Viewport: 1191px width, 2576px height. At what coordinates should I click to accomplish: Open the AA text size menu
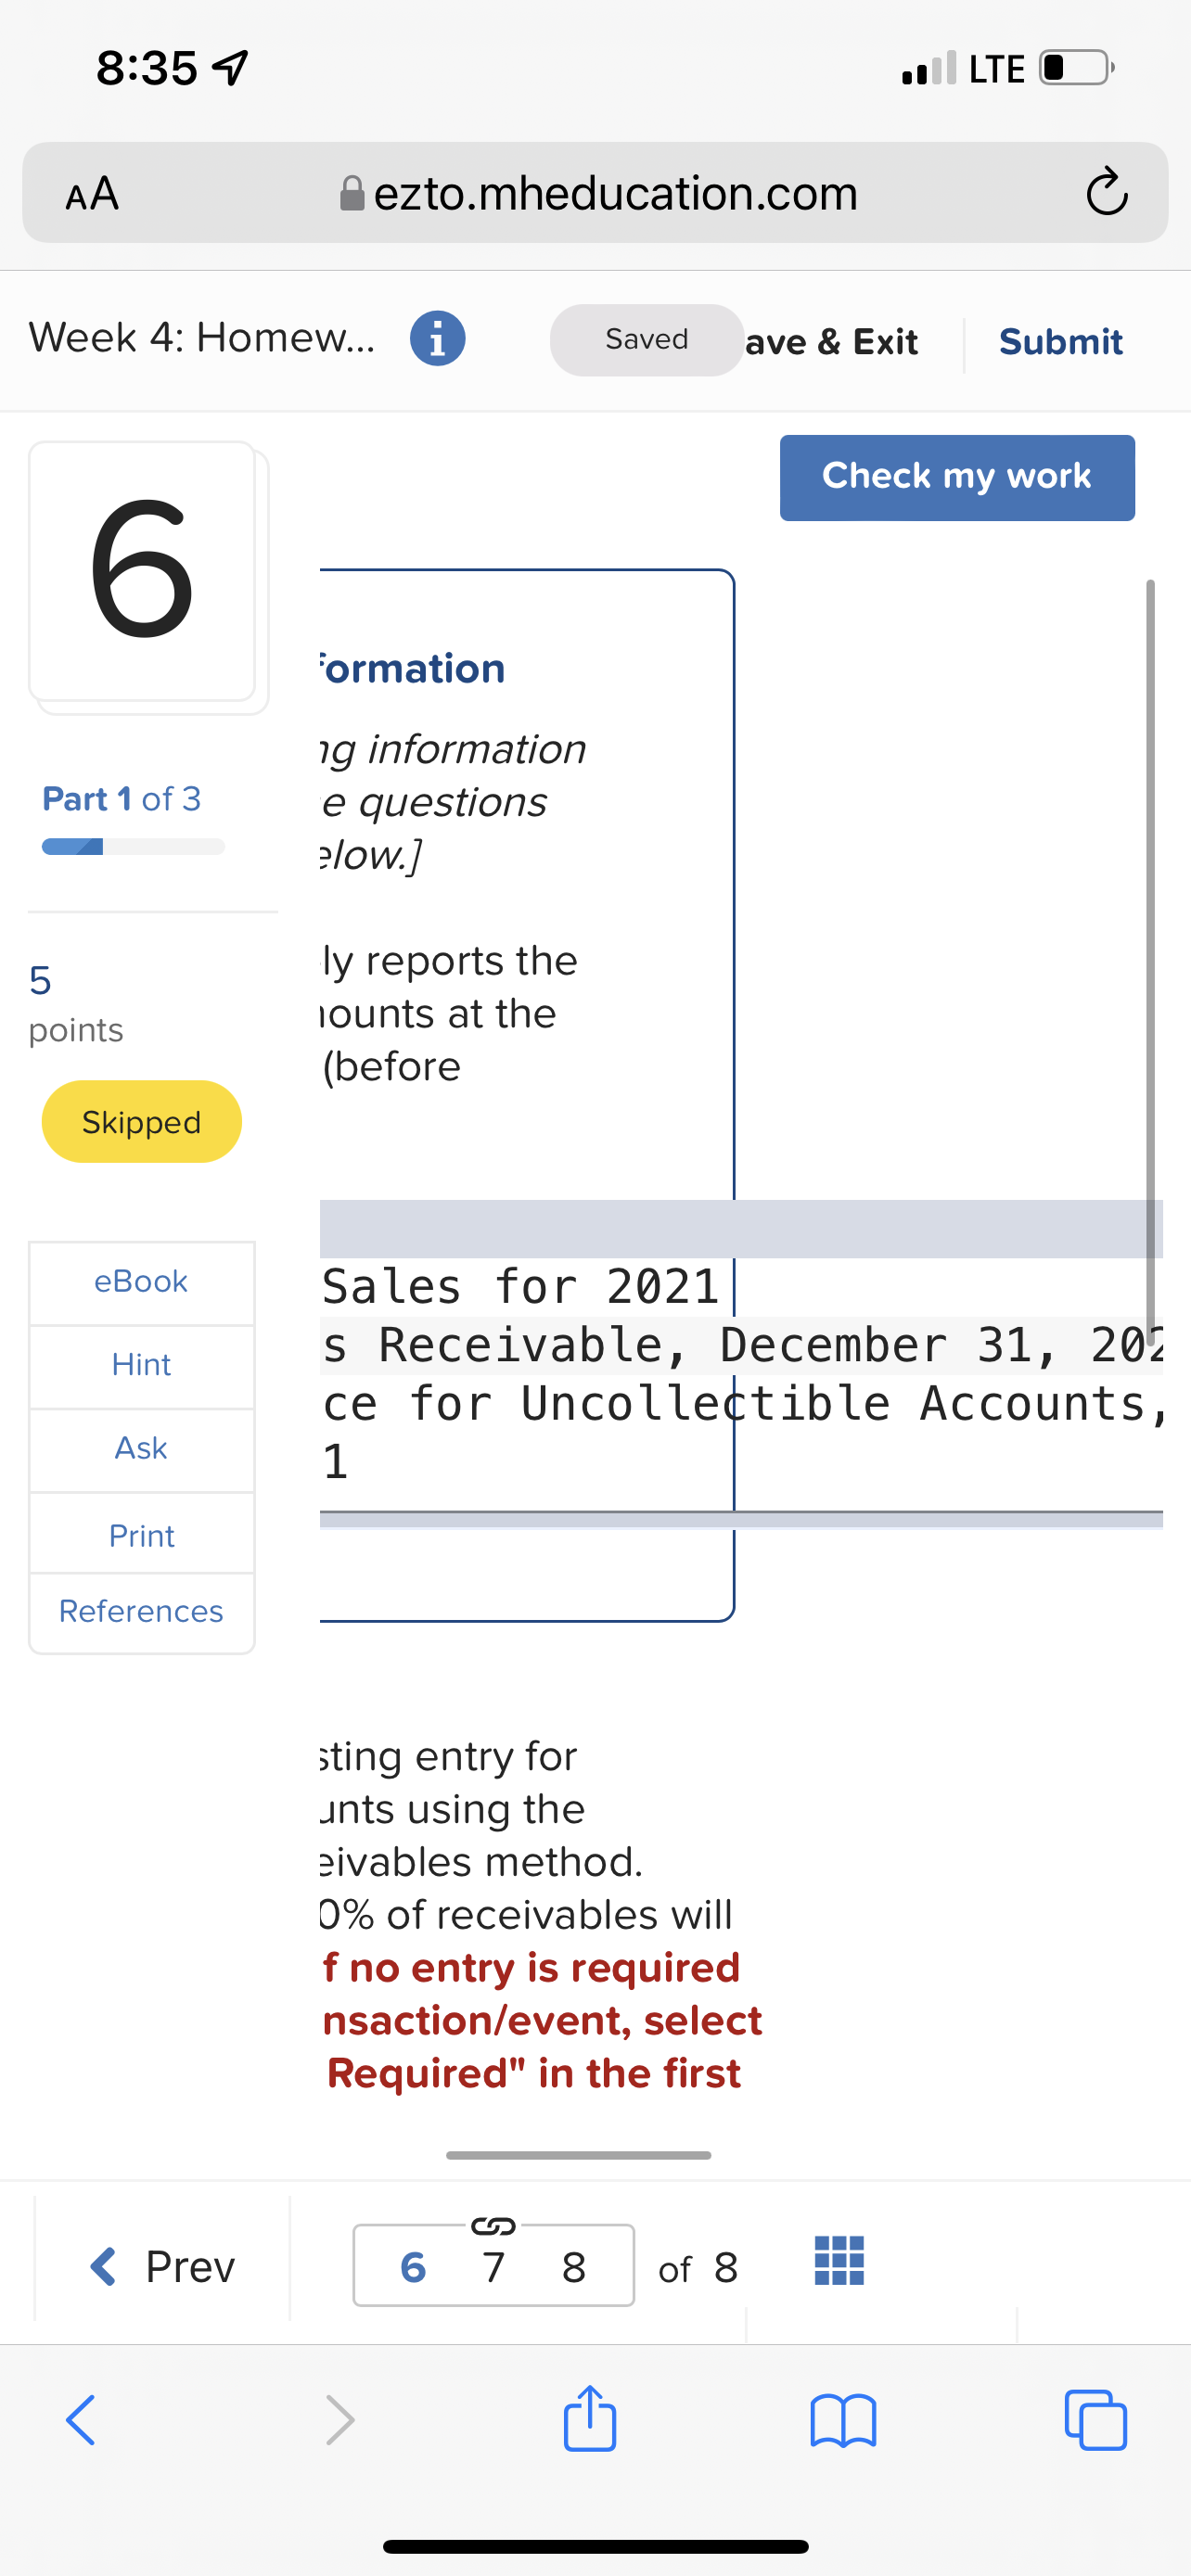click(92, 193)
